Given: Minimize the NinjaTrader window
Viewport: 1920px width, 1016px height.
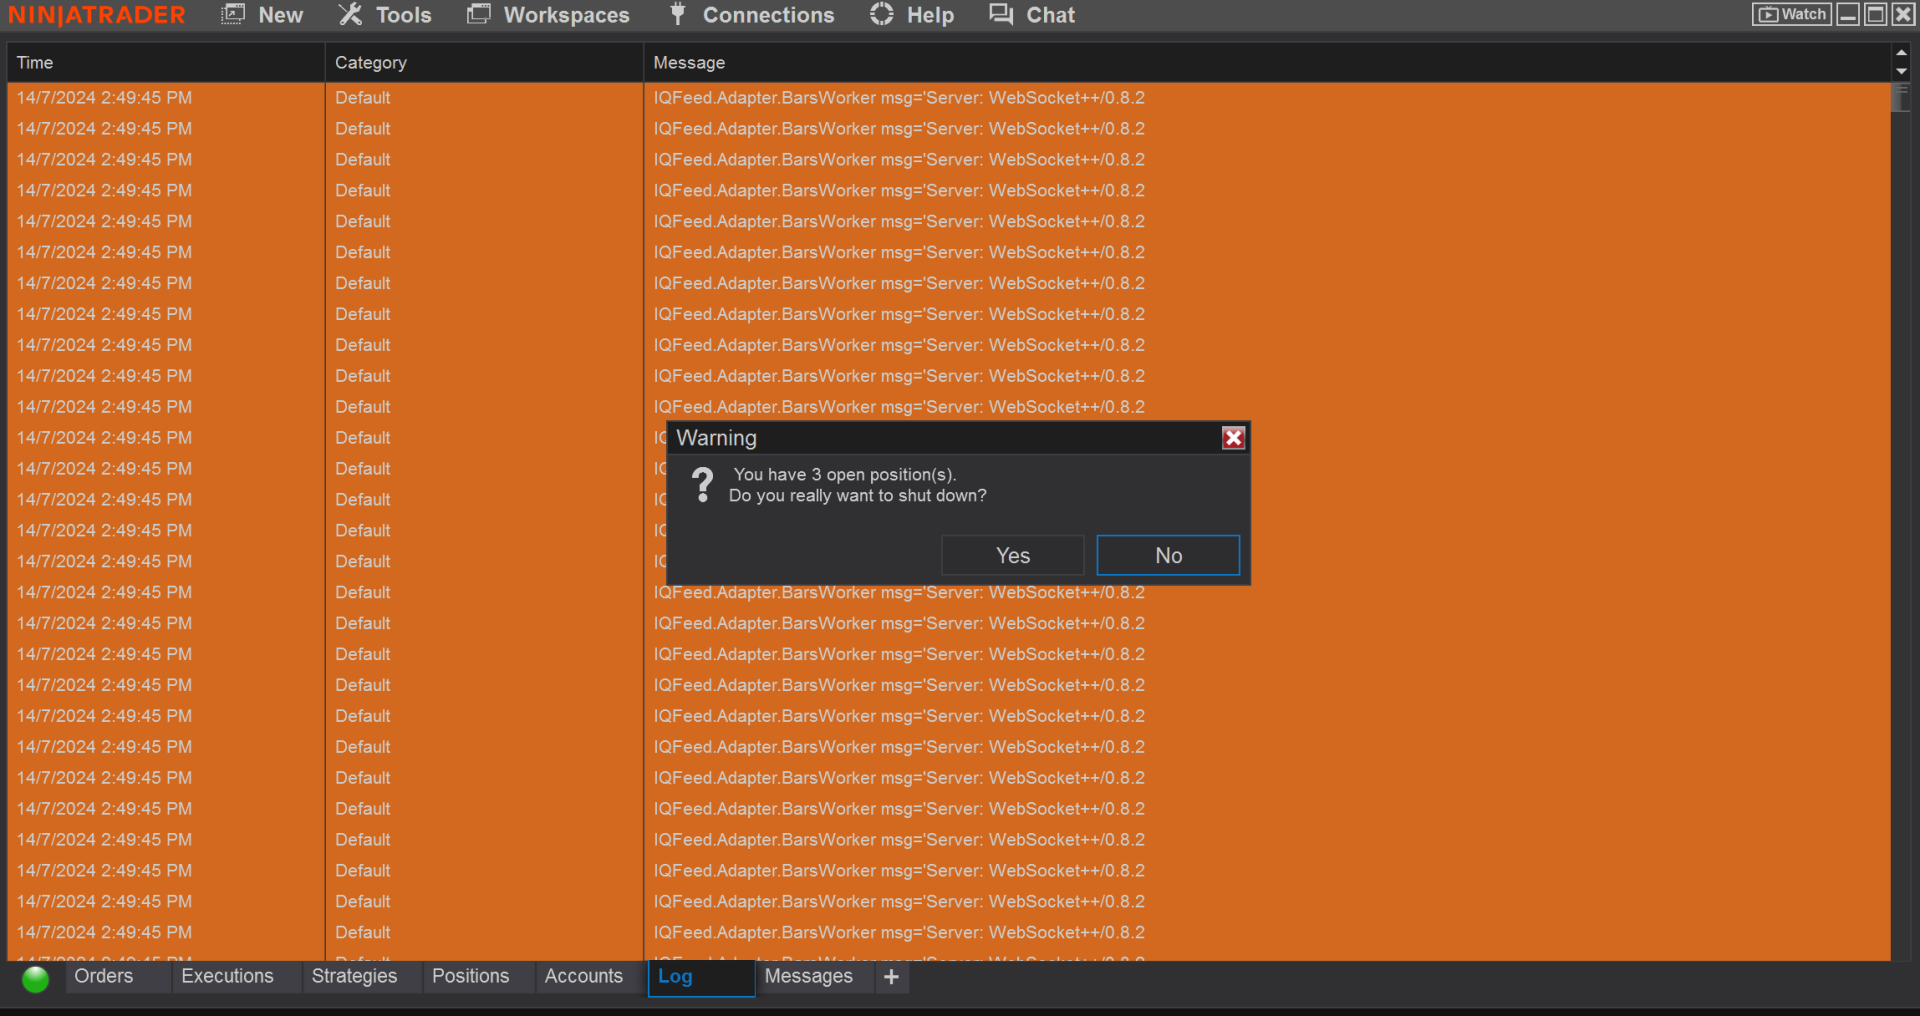Looking at the screenshot, I should pos(1848,14).
